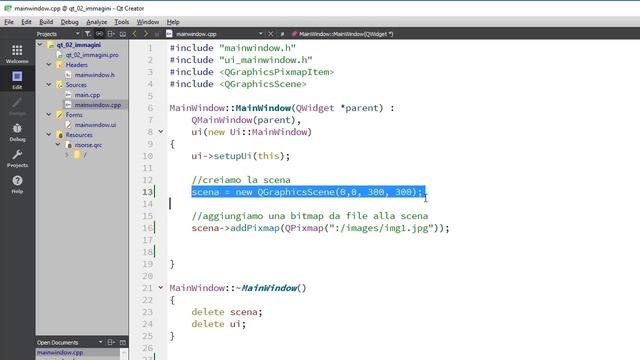The image size is (640, 360).
Task: Select mainwindow.h in the Headers folder
Action: 95,75
